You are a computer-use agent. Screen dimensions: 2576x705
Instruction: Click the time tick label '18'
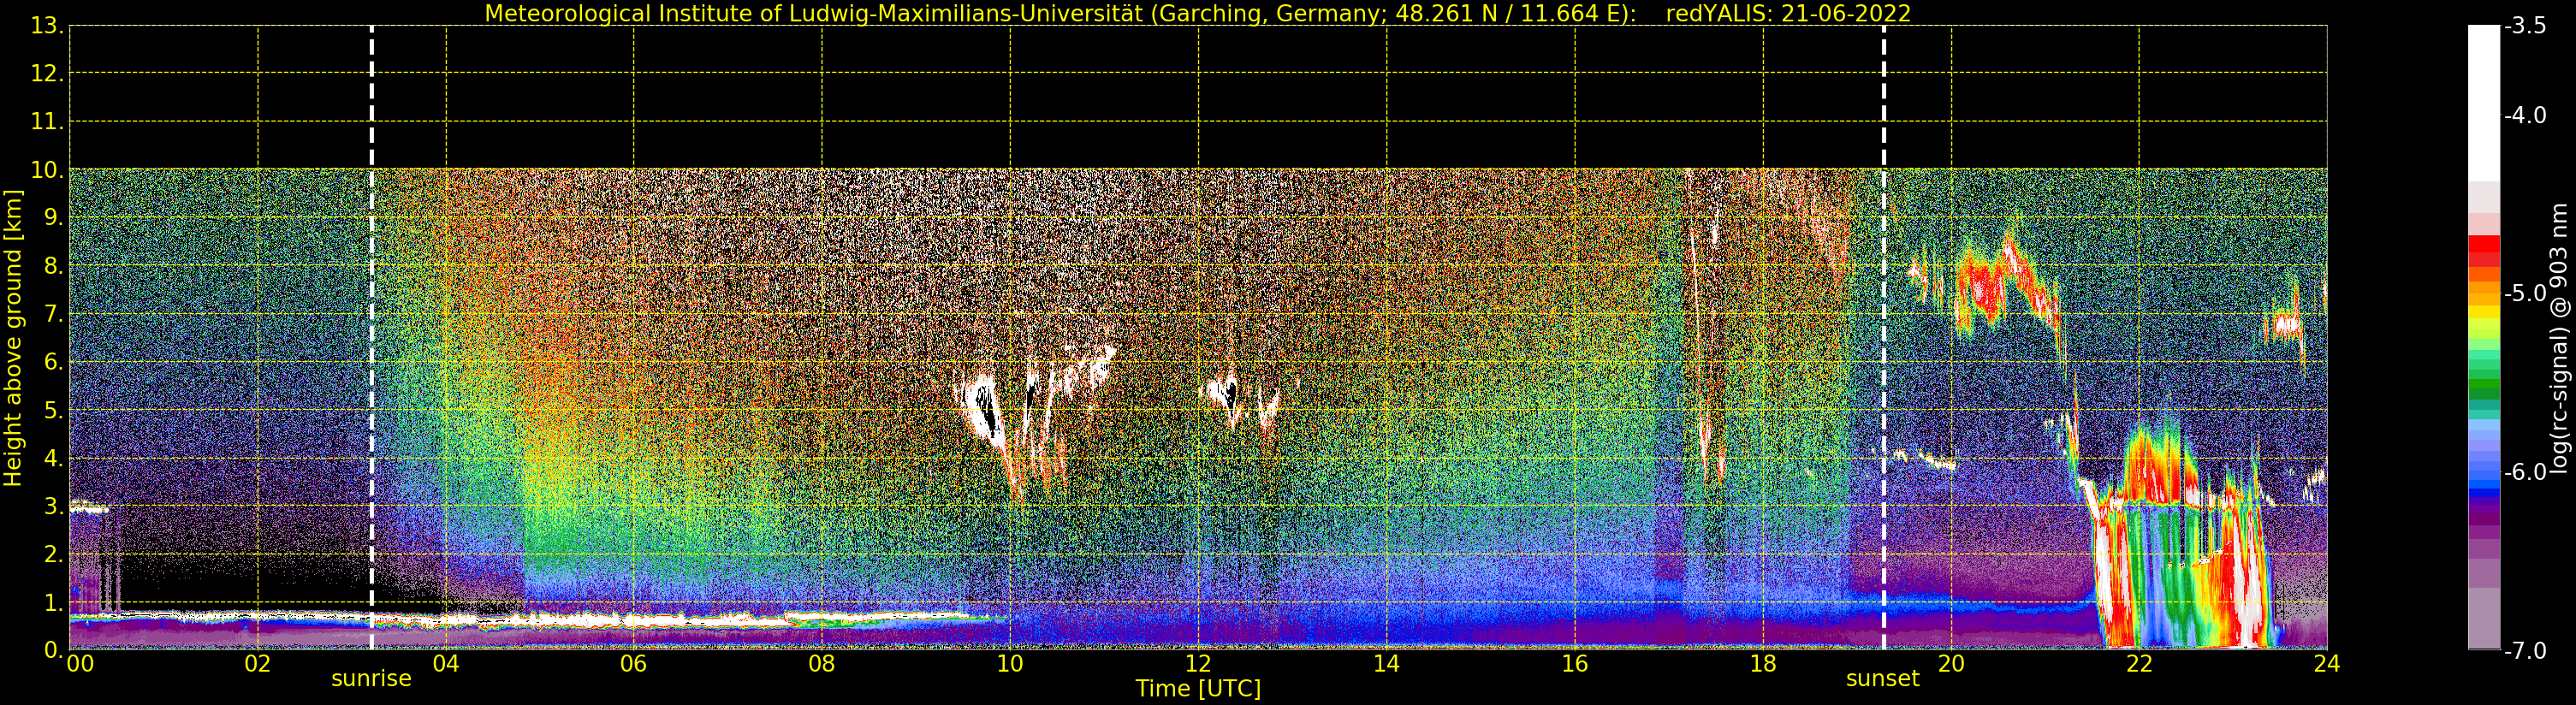[x=1763, y=664]
